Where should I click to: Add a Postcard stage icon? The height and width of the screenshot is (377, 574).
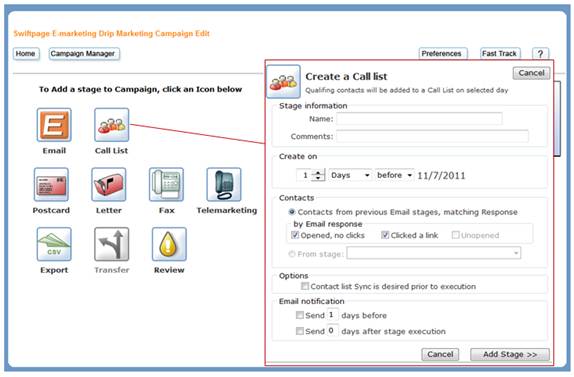click(51, 184)
